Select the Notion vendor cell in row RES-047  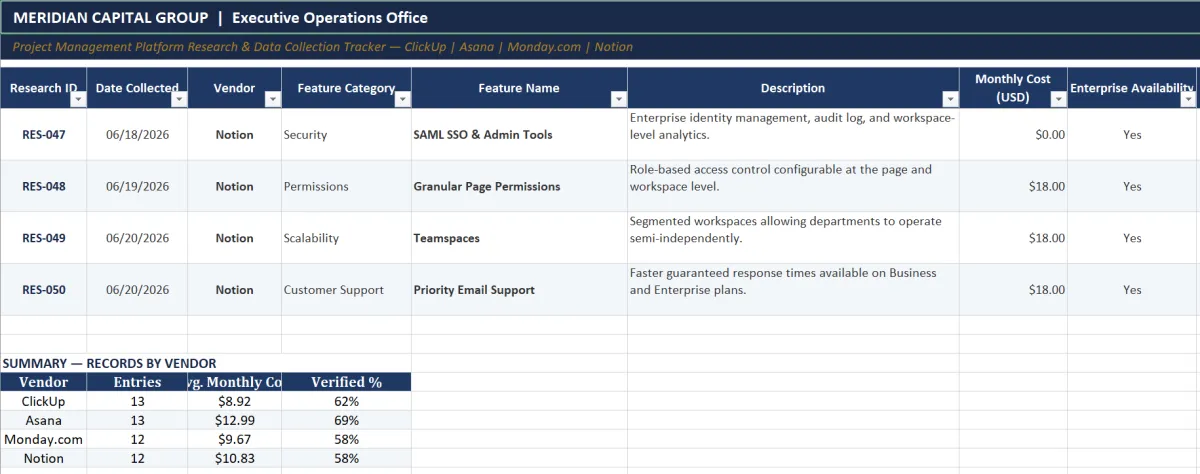[x=234, y=134]
